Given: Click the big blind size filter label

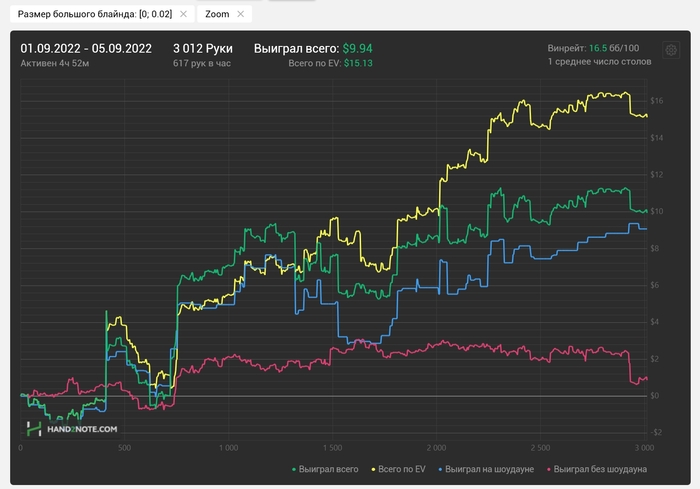Looking at the screenshot, I should (x=95, y=14).
